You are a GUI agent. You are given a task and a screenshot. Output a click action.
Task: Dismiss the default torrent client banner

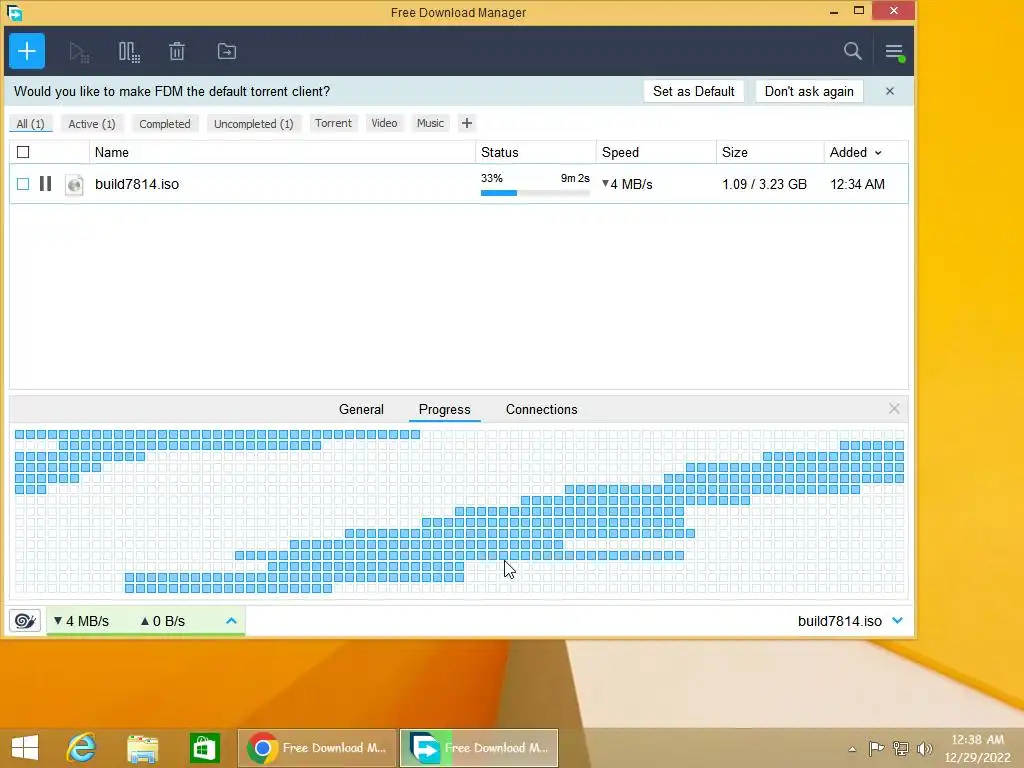[889, 91]
